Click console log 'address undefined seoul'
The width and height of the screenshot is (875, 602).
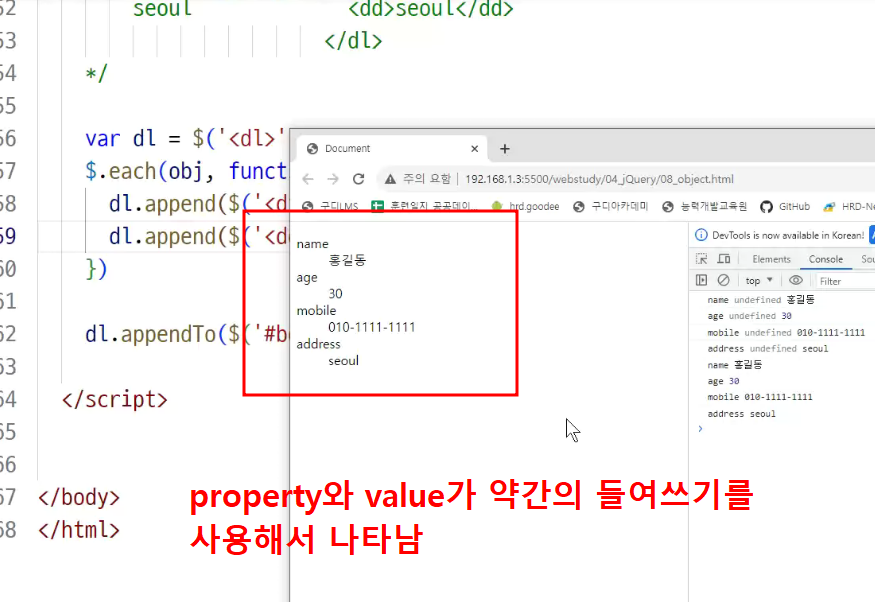[767, 349]
